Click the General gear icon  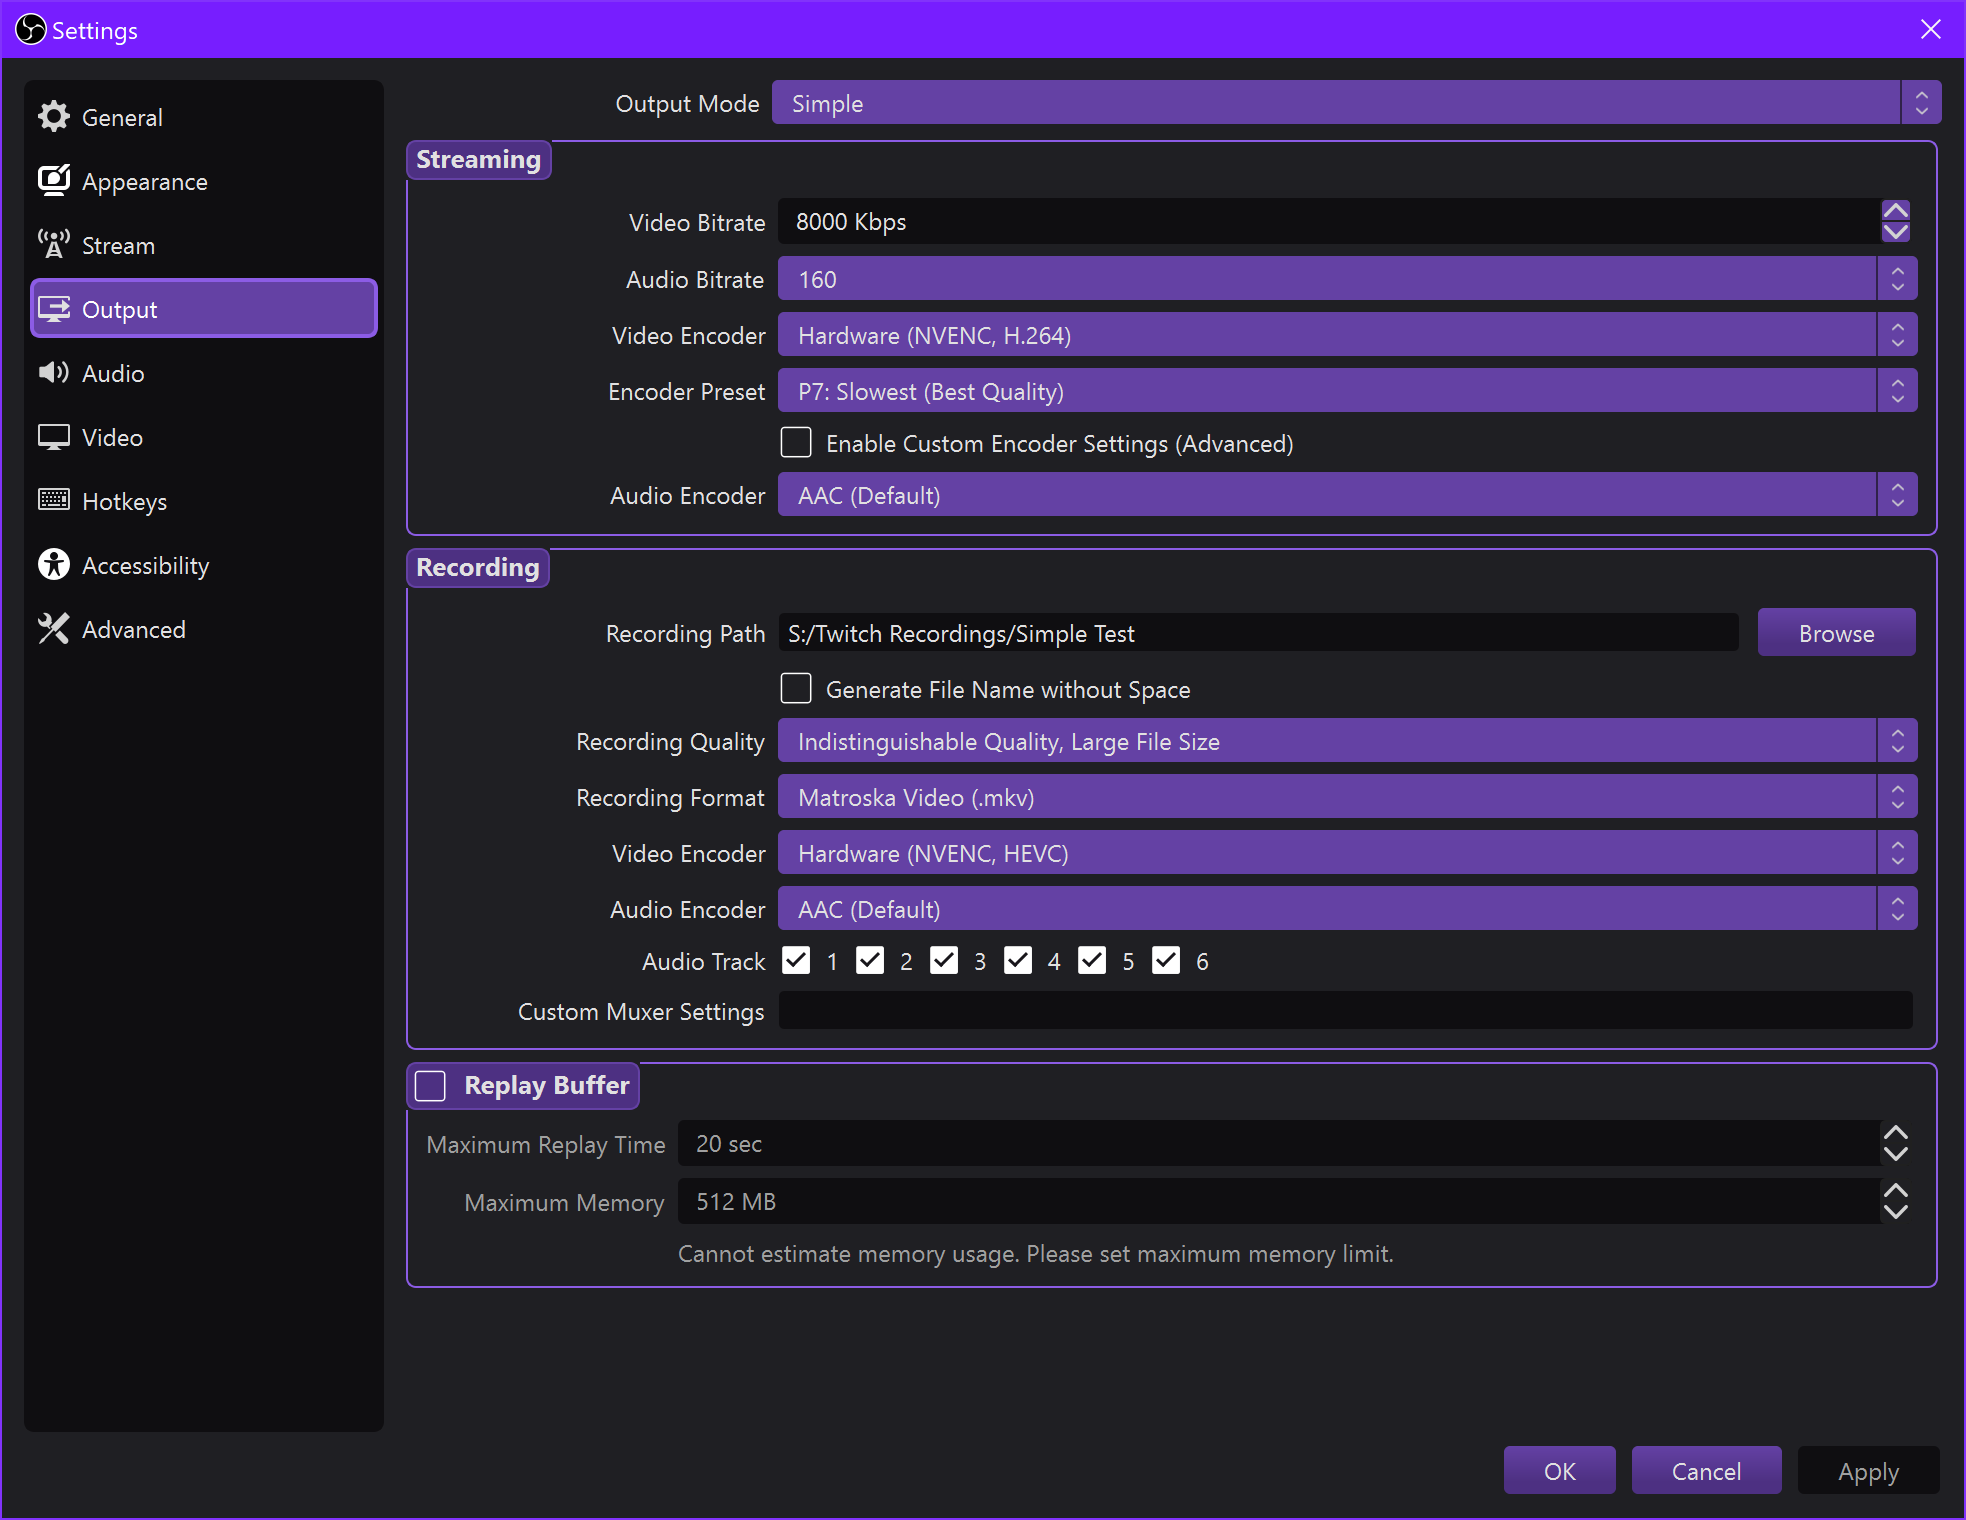54,117
